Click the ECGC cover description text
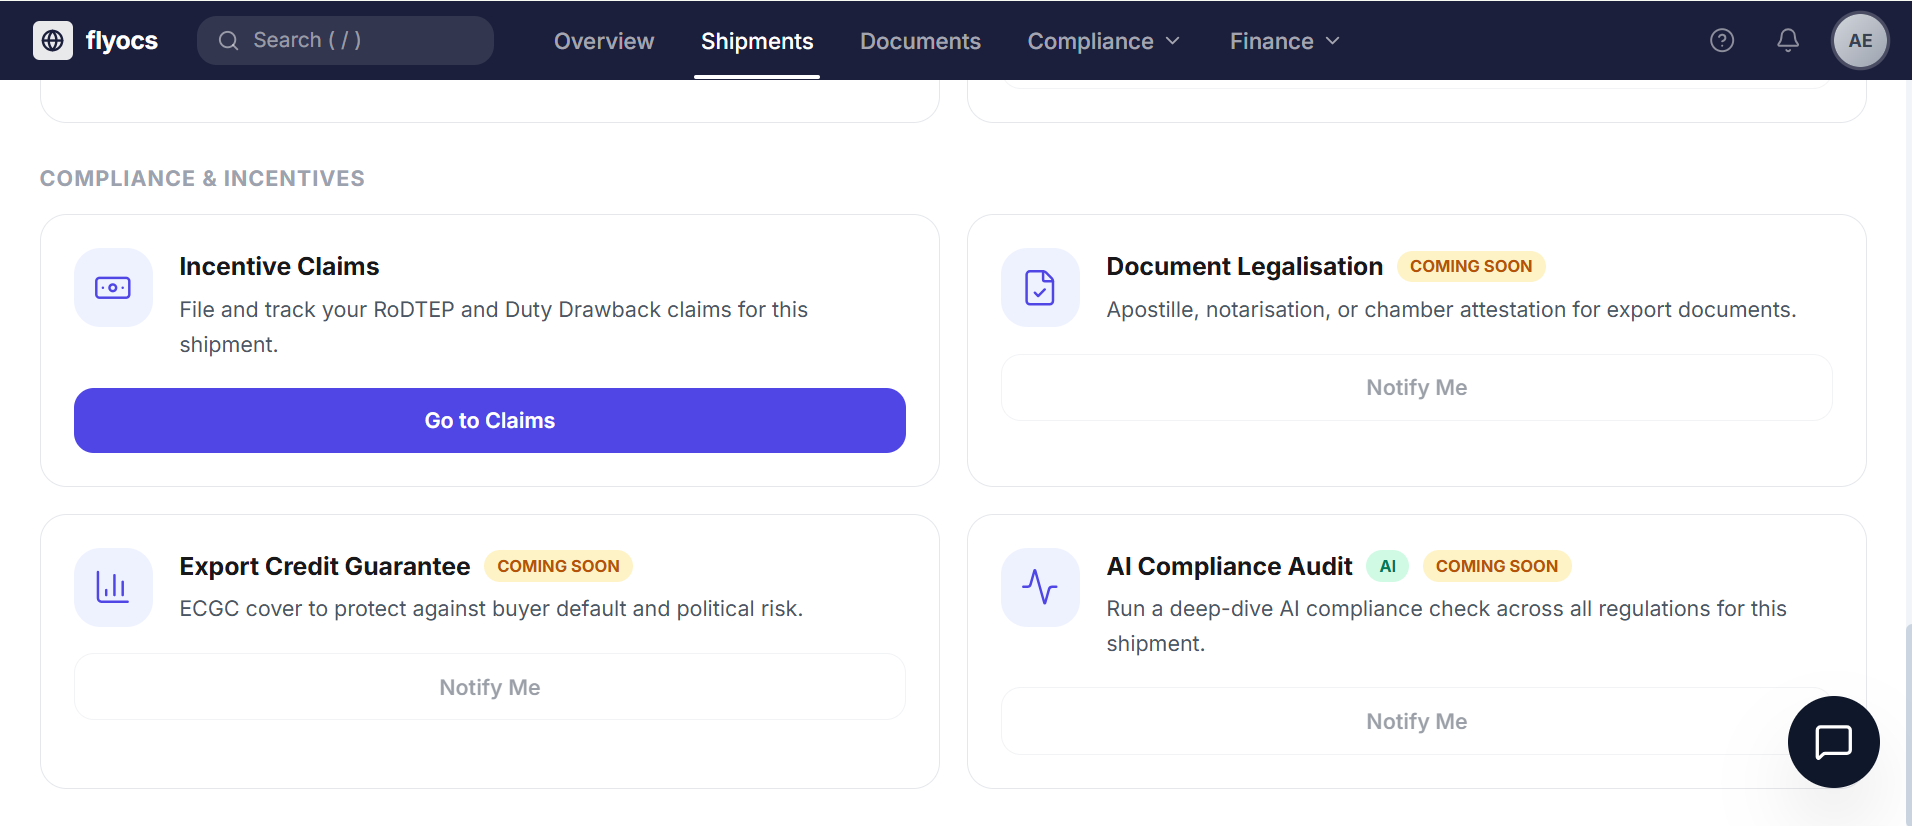The height and width of the screenshot is (826, 1912). [x=491, y=609]
